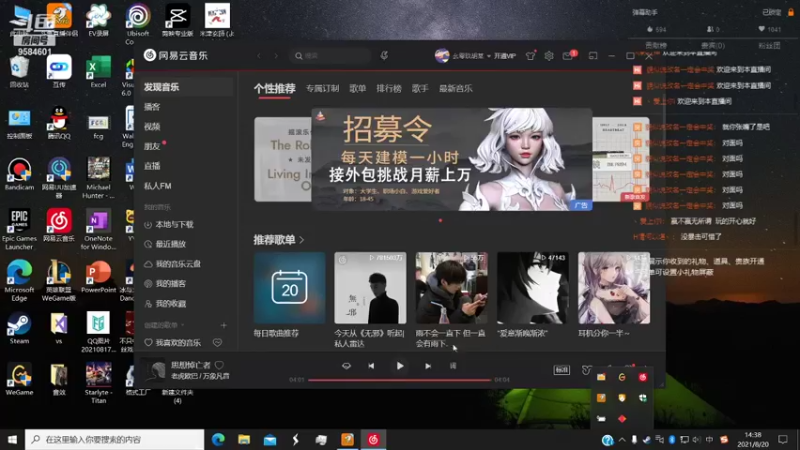Viewport: 800px width, 450px height.
Task: Click the right banner preview card
Action: point(621,159)
